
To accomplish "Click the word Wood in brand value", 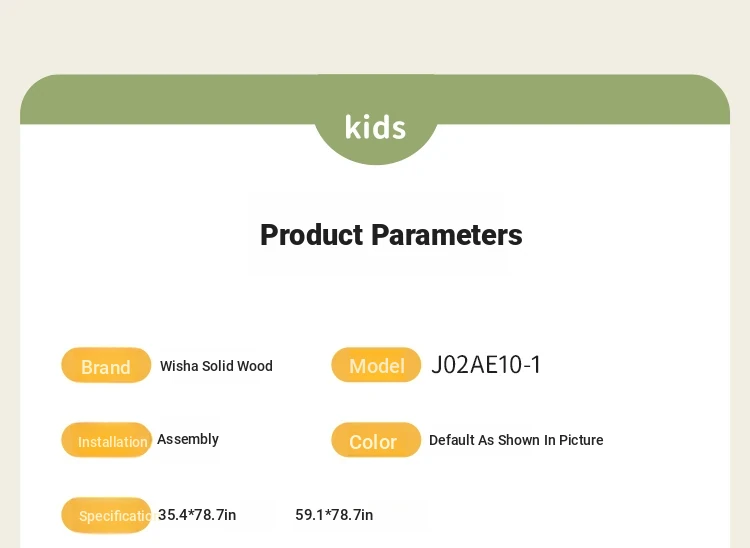I will coord(255,366).
